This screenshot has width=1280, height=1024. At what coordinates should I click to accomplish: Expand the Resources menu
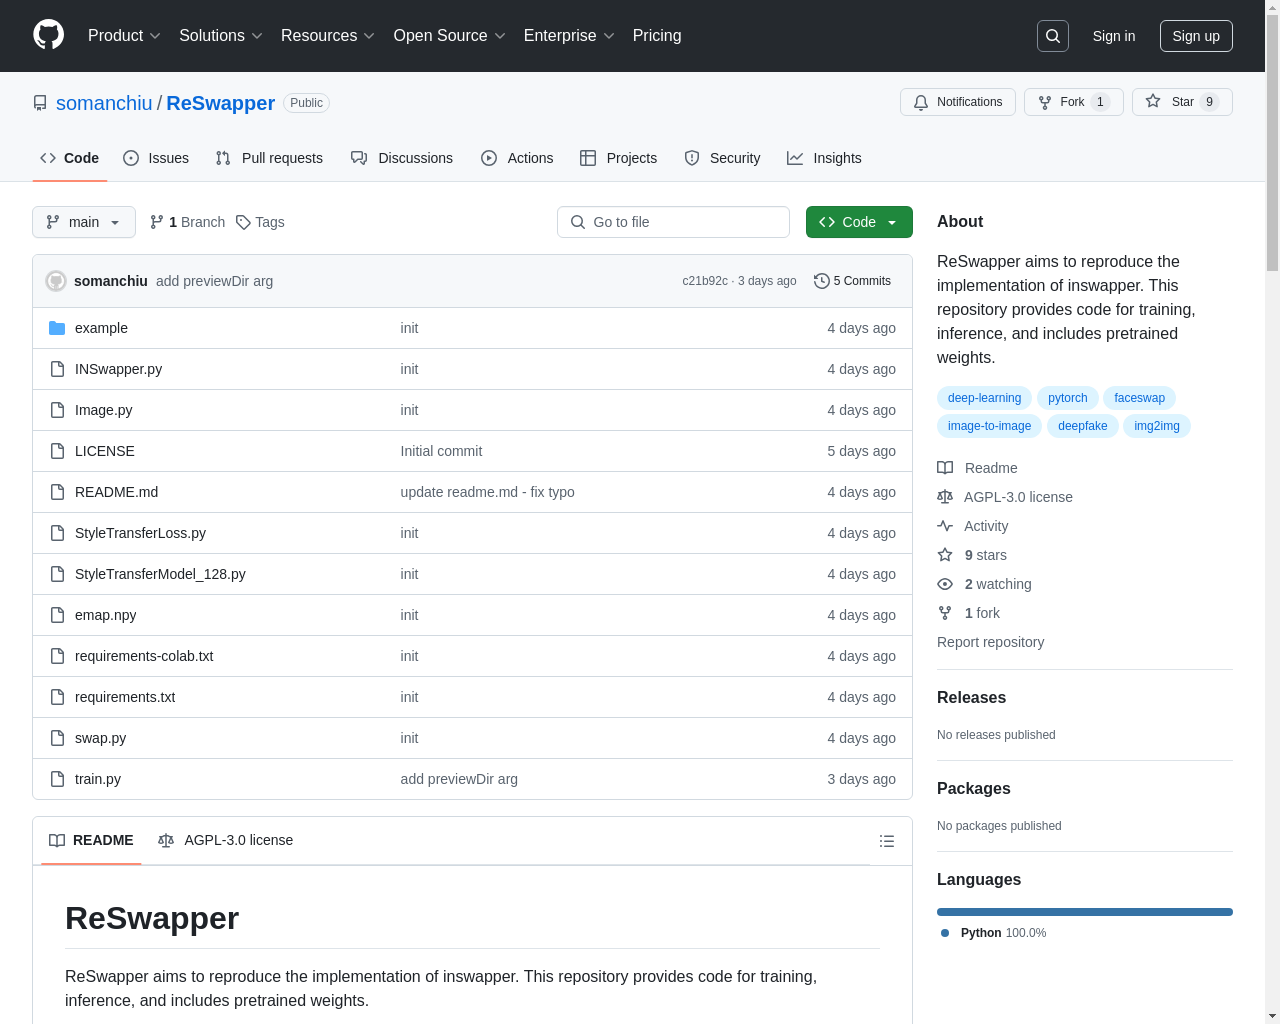(x=328, y=36)
